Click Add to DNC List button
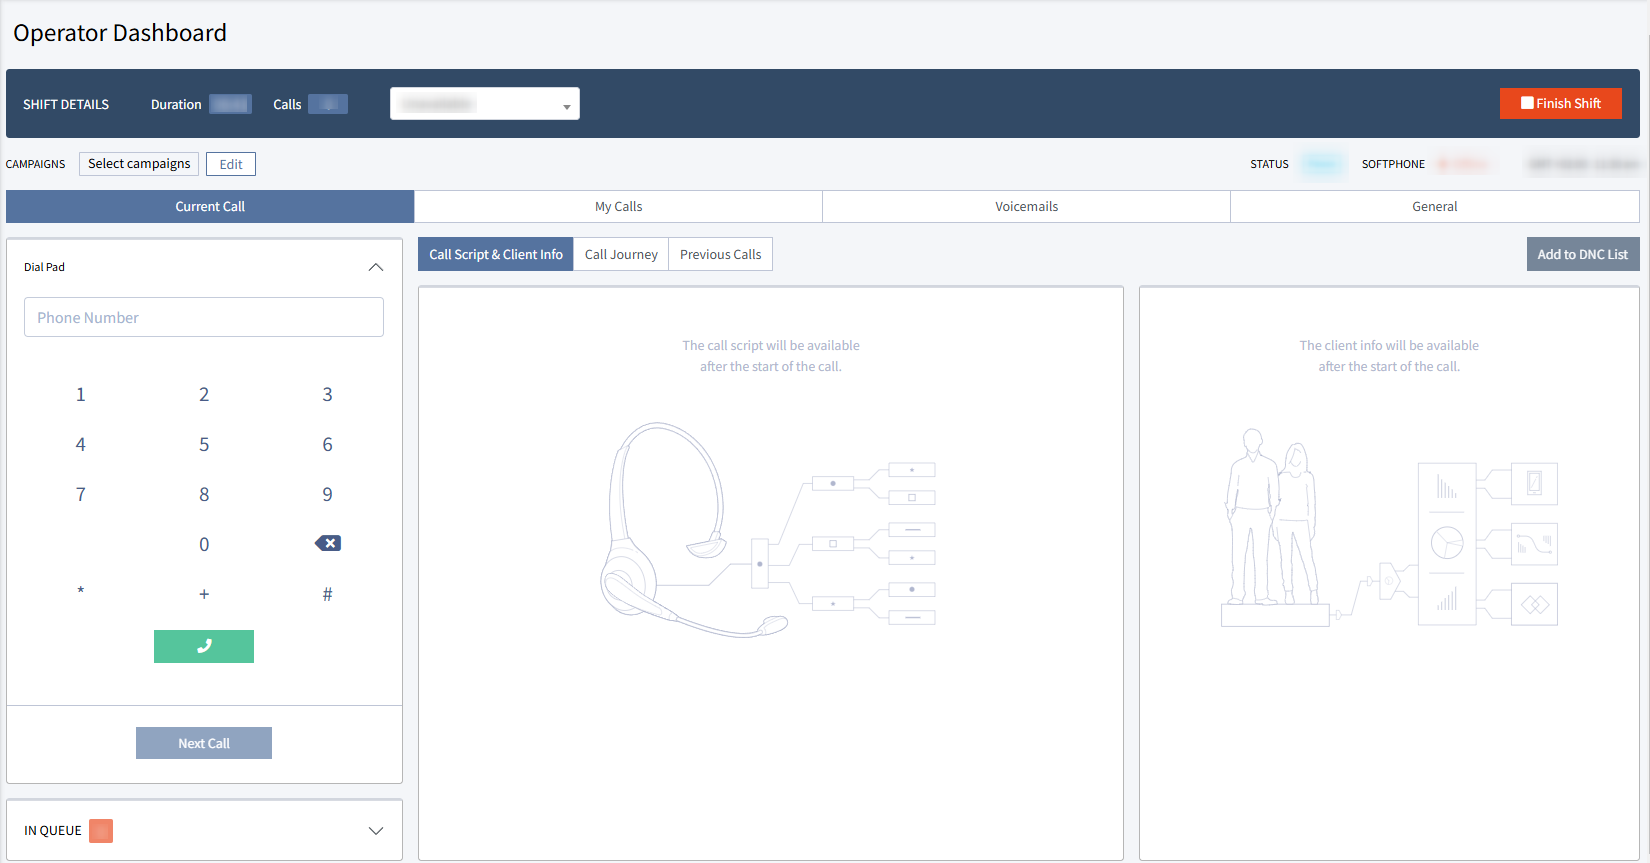The width and height of the screenshot is (1650, 863). (x=1582, y=255)
